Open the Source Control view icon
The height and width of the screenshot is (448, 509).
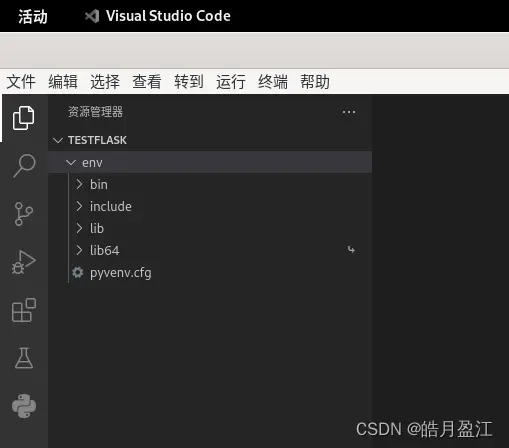[24, 214]
